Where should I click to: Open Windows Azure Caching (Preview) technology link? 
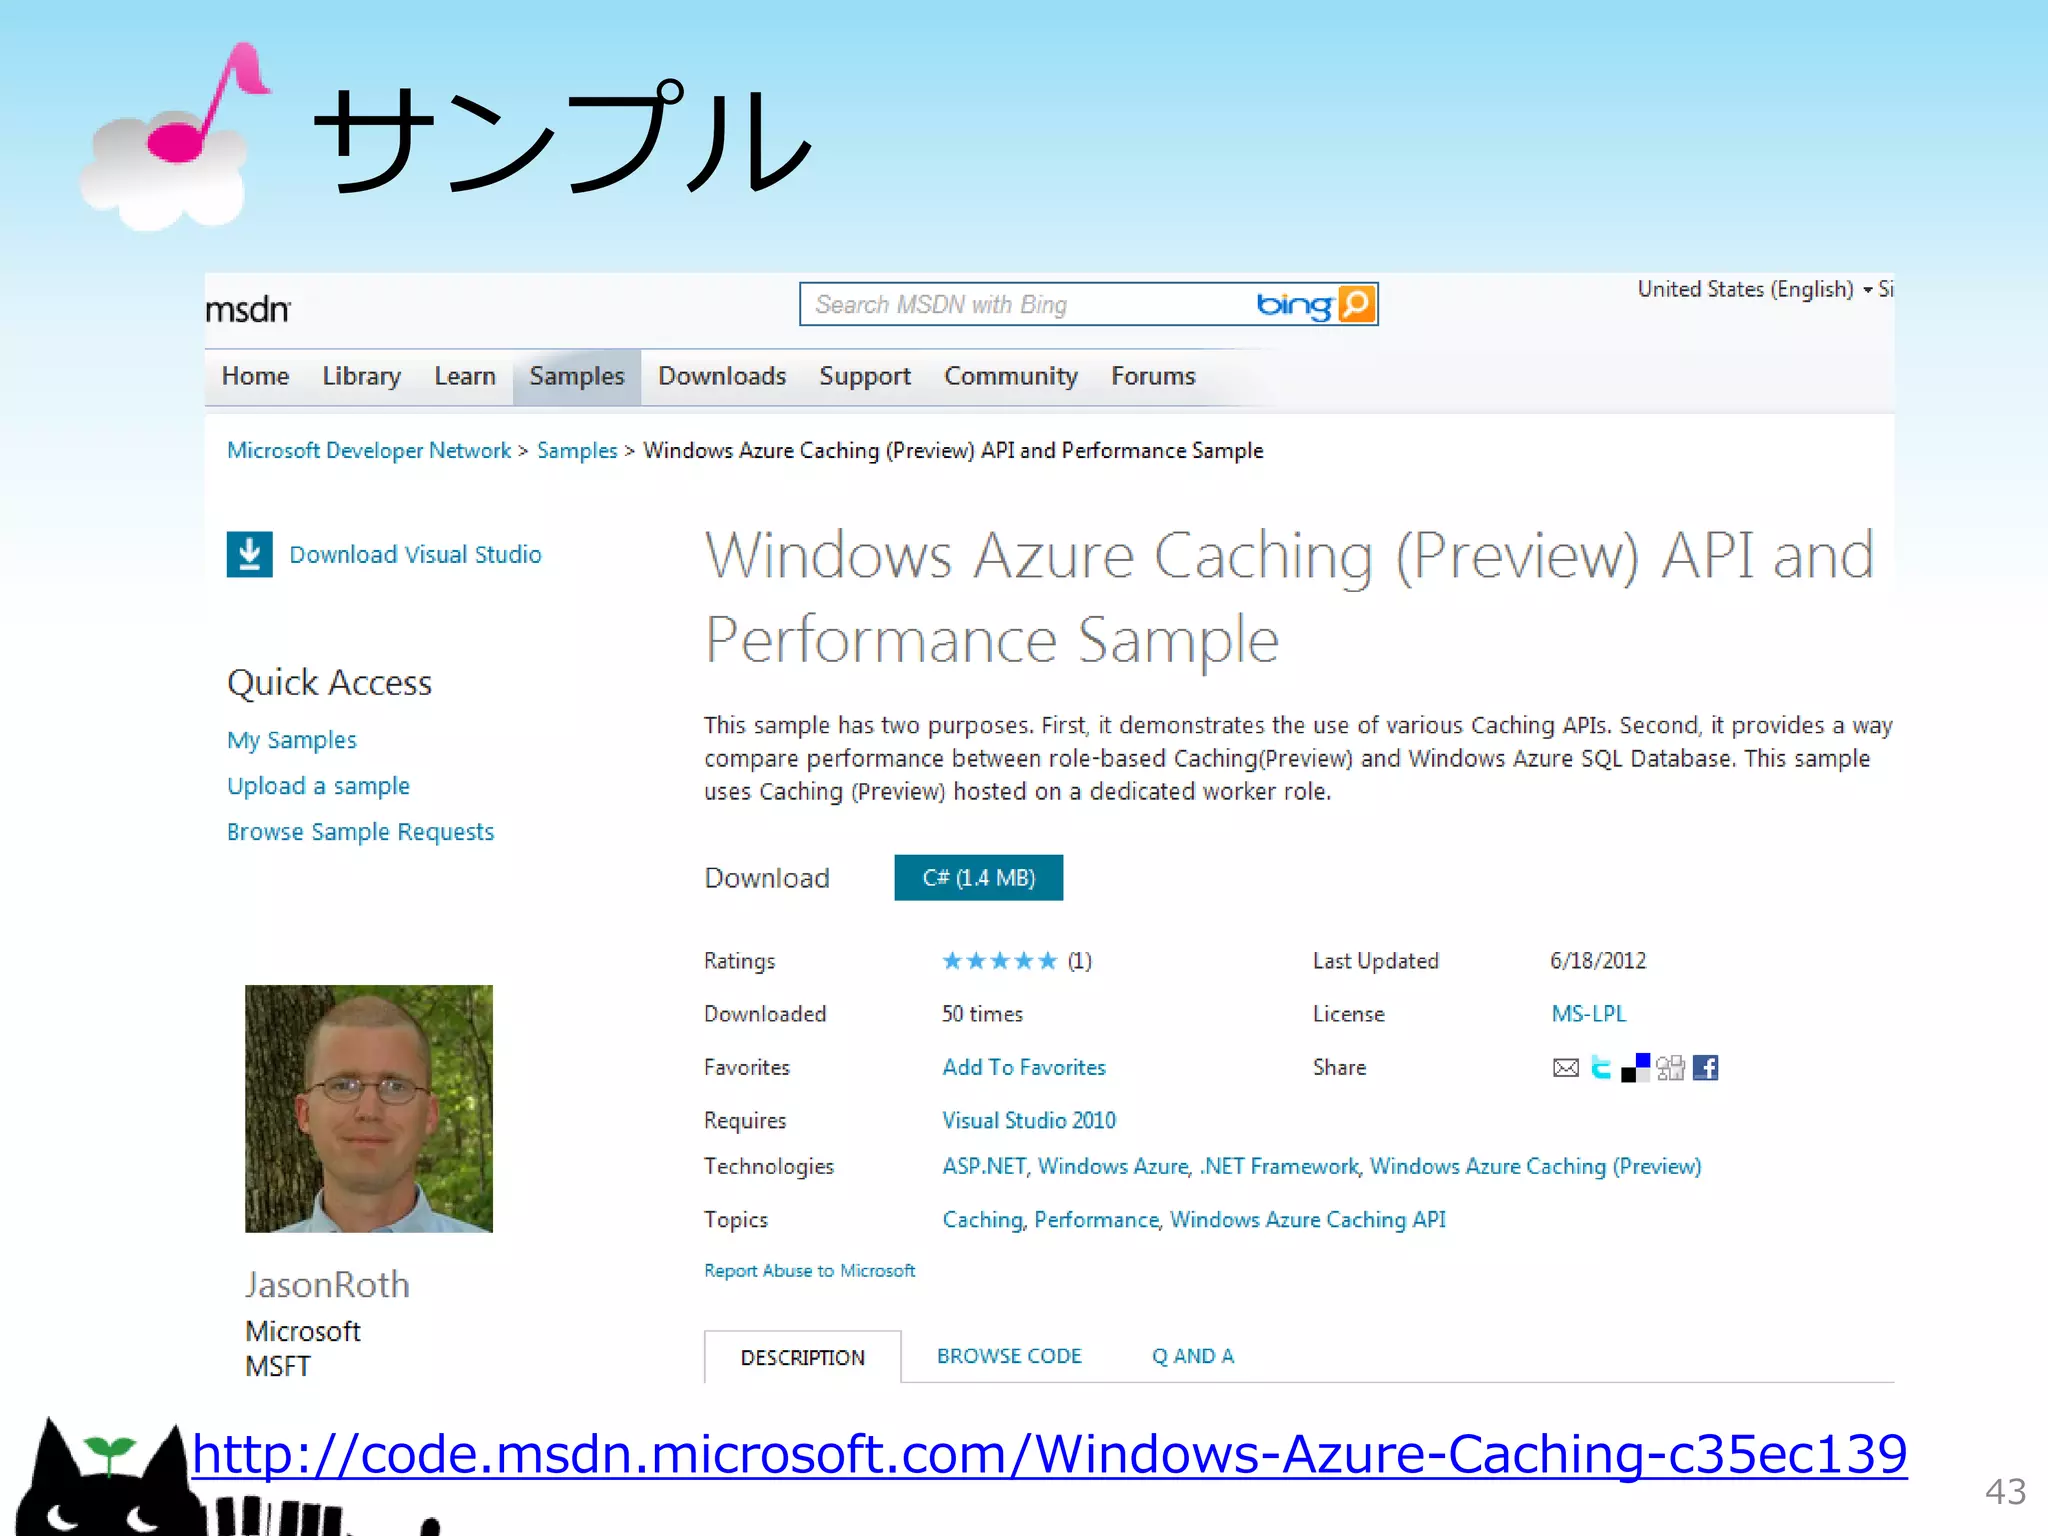point(1535,1166)
